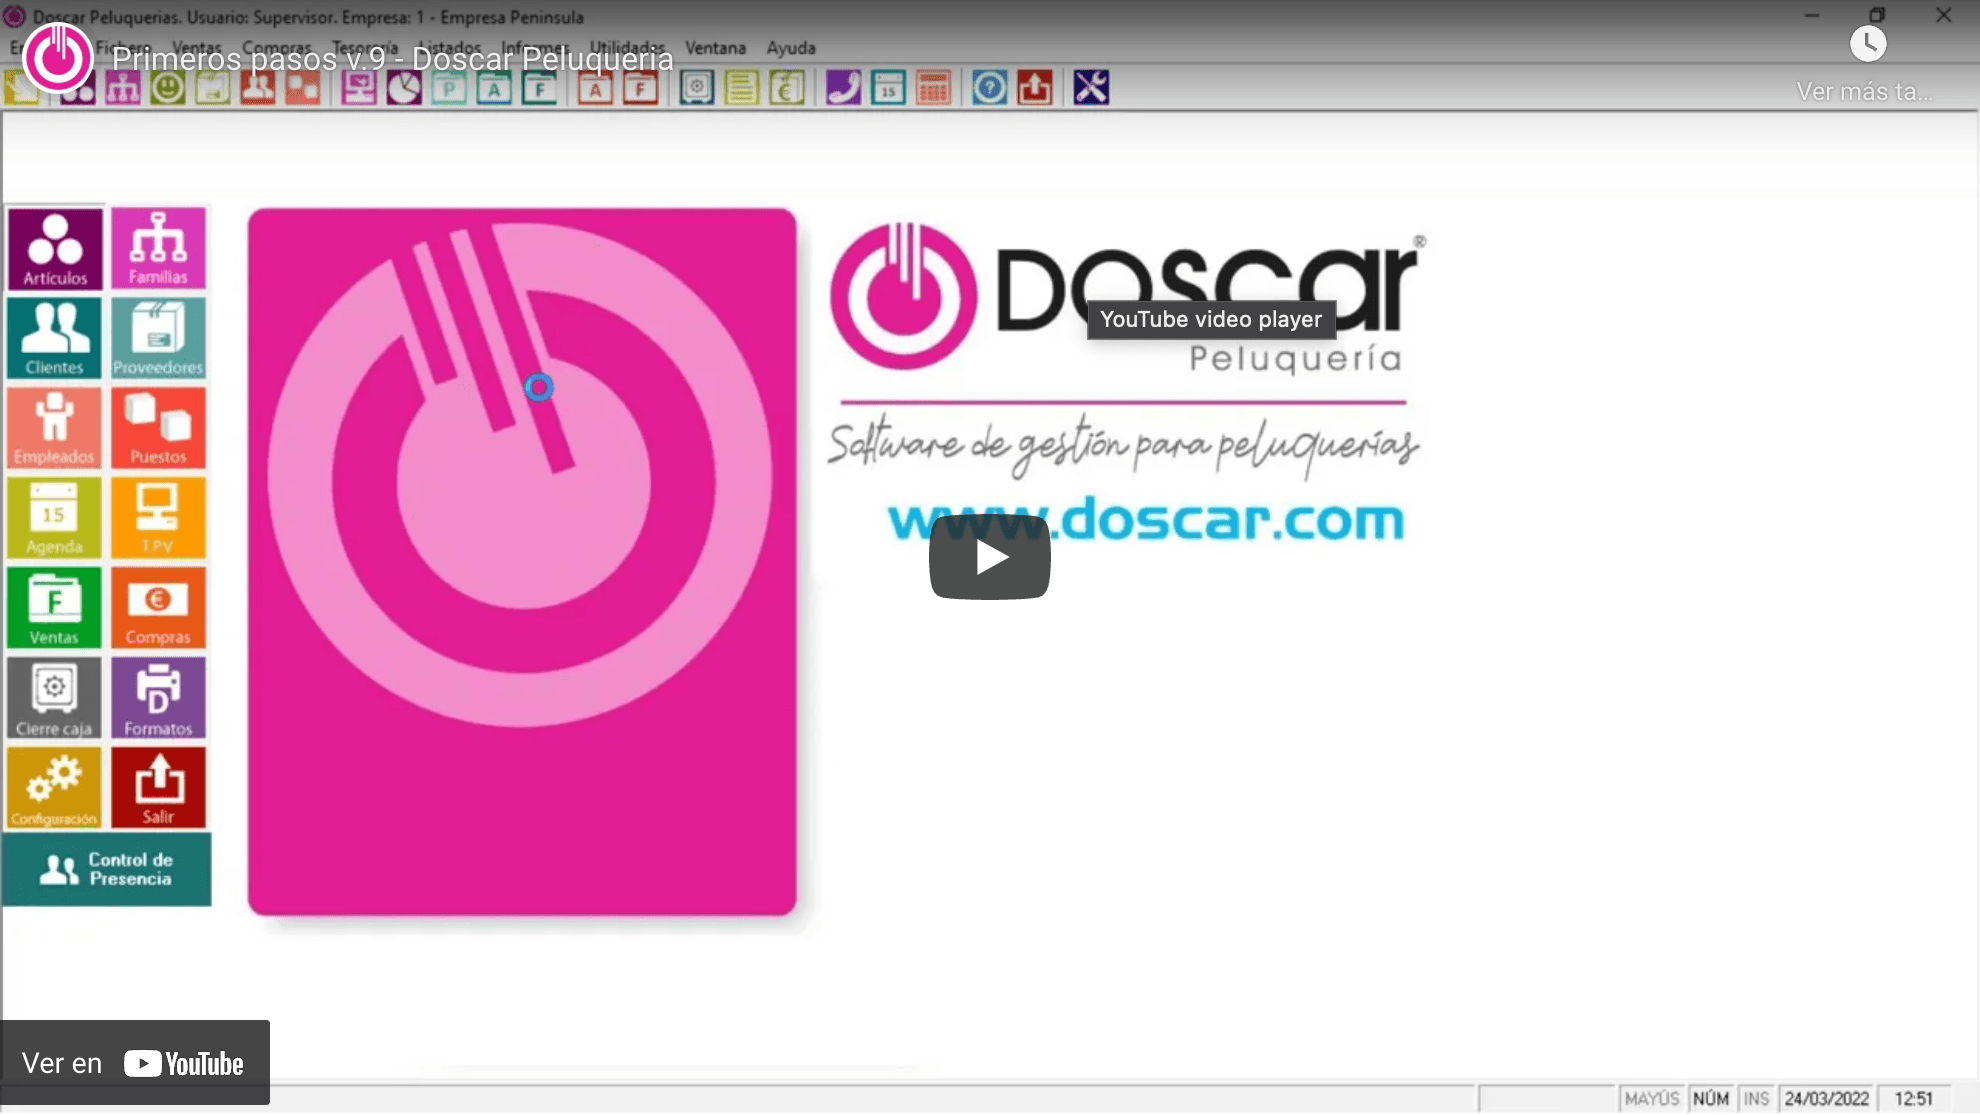Viewport: 1980px width, 1115px height.
Task: Open the Ventas tile
Action: tap(55, 608)
